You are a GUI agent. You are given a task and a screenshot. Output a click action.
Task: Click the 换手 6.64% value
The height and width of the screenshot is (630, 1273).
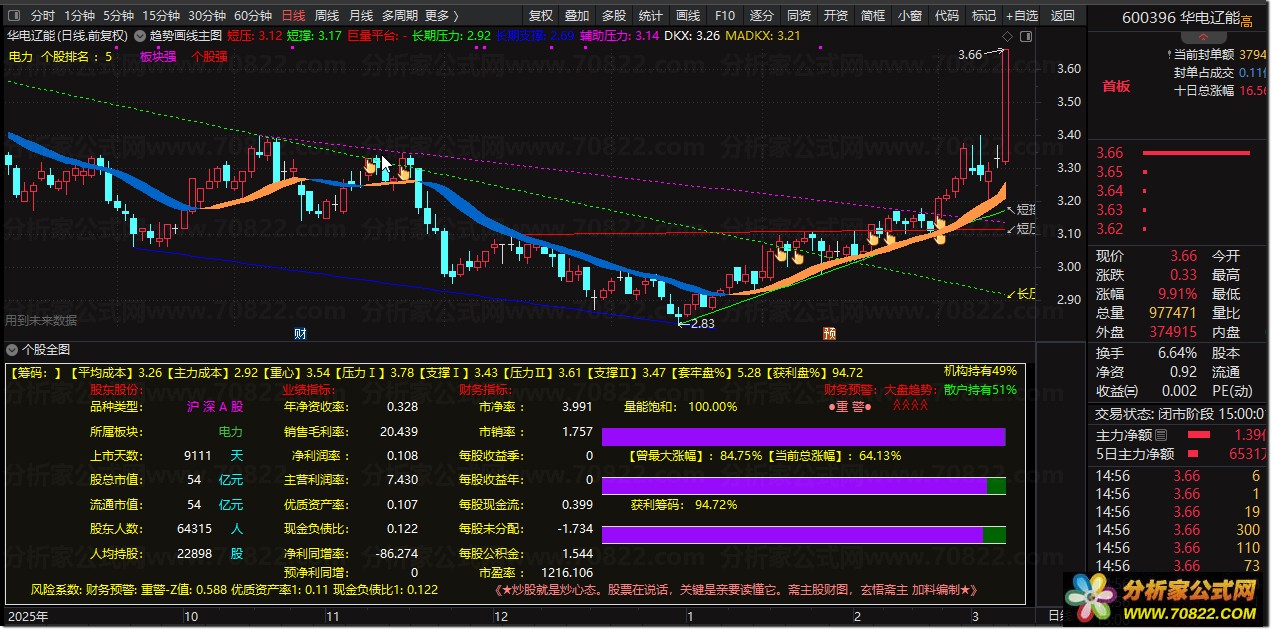pos(1176,353)
